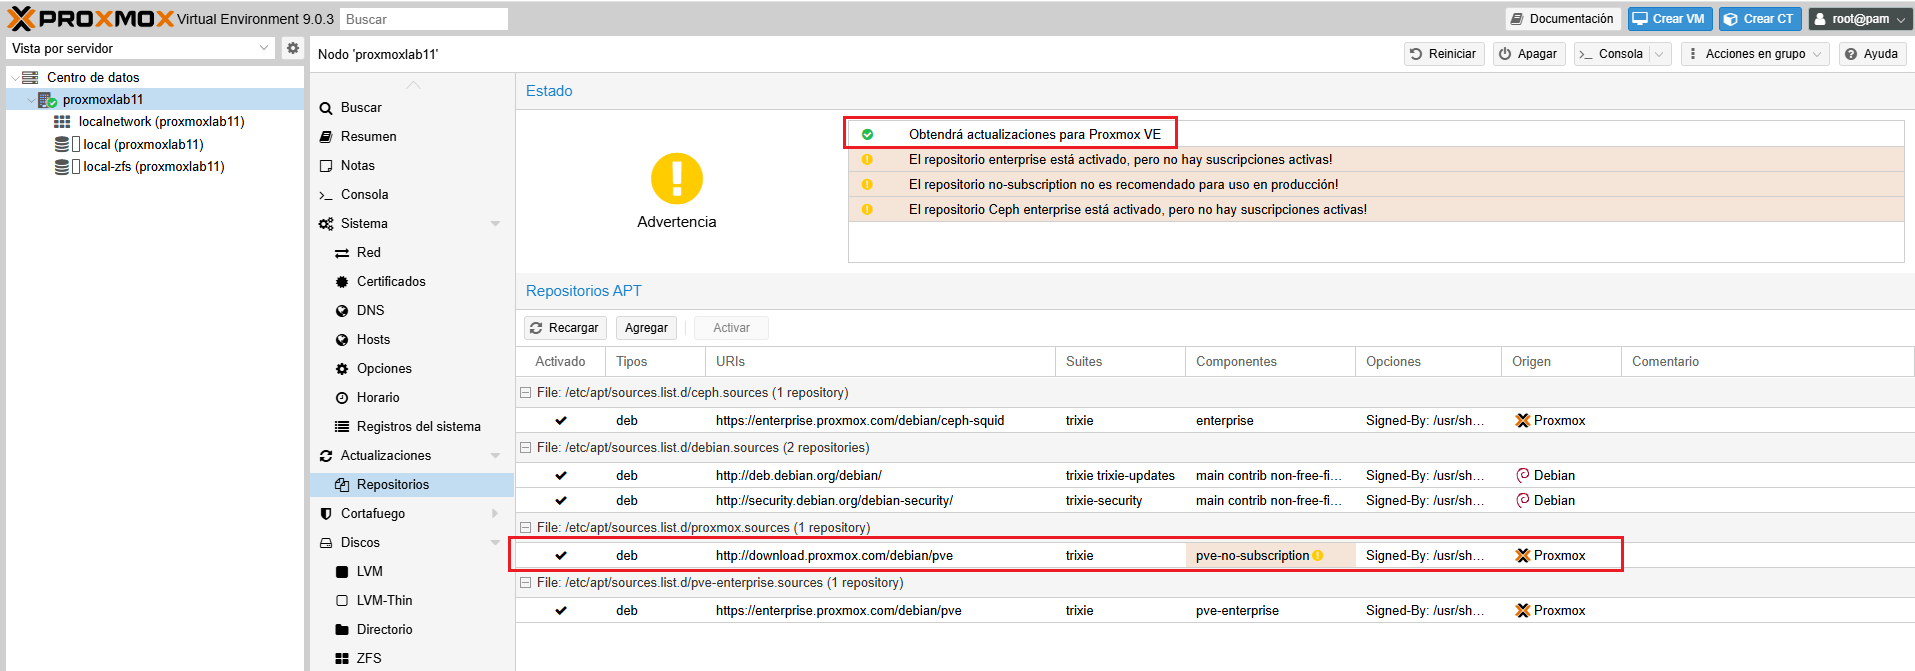
Task: Click the Recargar button
Action: click(x=564, y=328)
